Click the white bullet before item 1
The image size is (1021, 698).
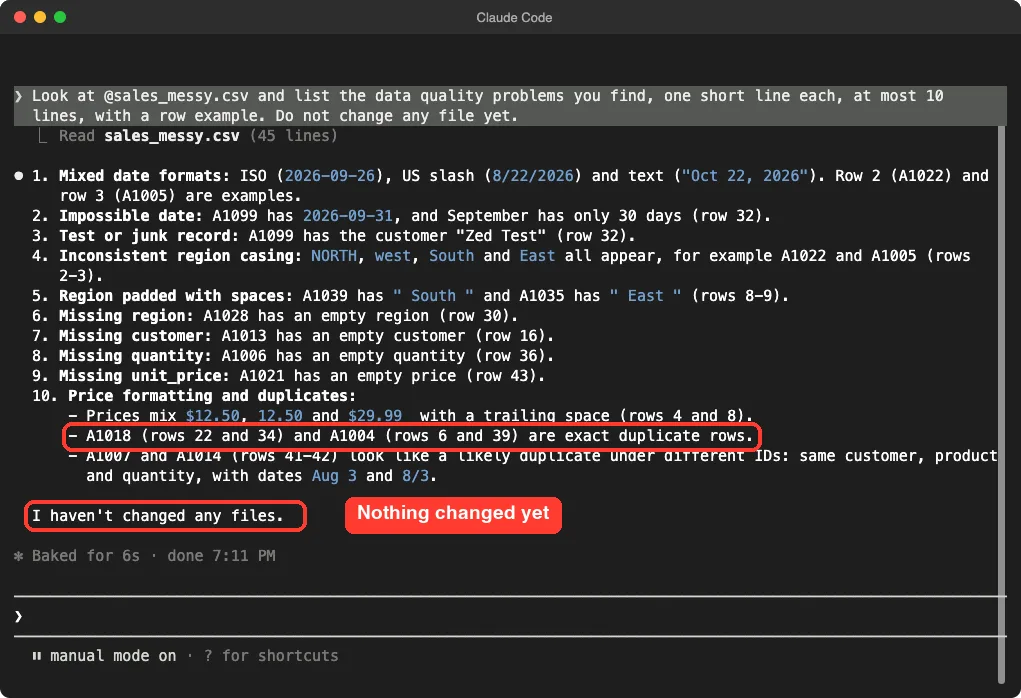pyautogui.click(x=19, y=176)
